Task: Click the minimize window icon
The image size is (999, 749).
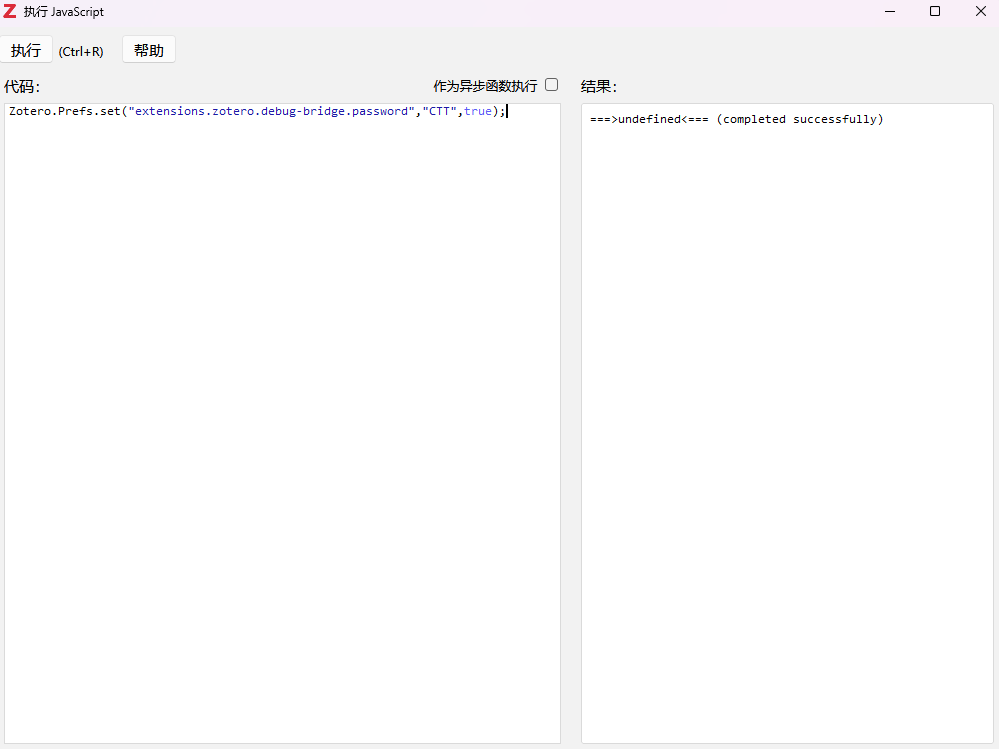Action: click(x=889, y=11)
